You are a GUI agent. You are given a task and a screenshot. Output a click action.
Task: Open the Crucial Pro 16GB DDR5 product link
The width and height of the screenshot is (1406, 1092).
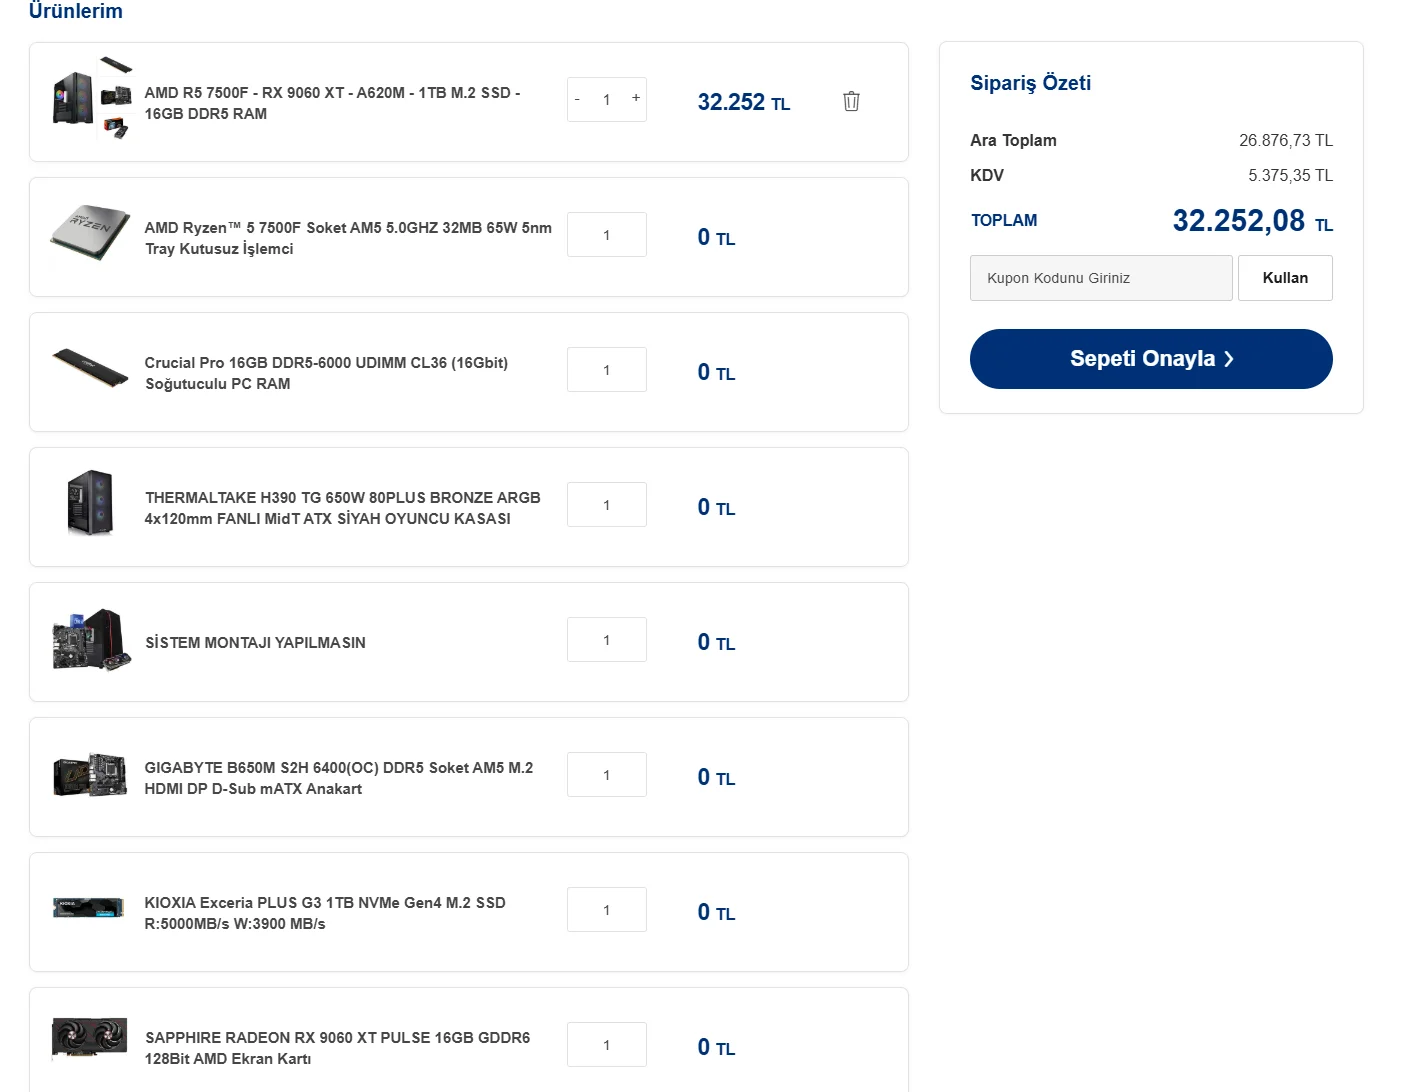(326, 373)
